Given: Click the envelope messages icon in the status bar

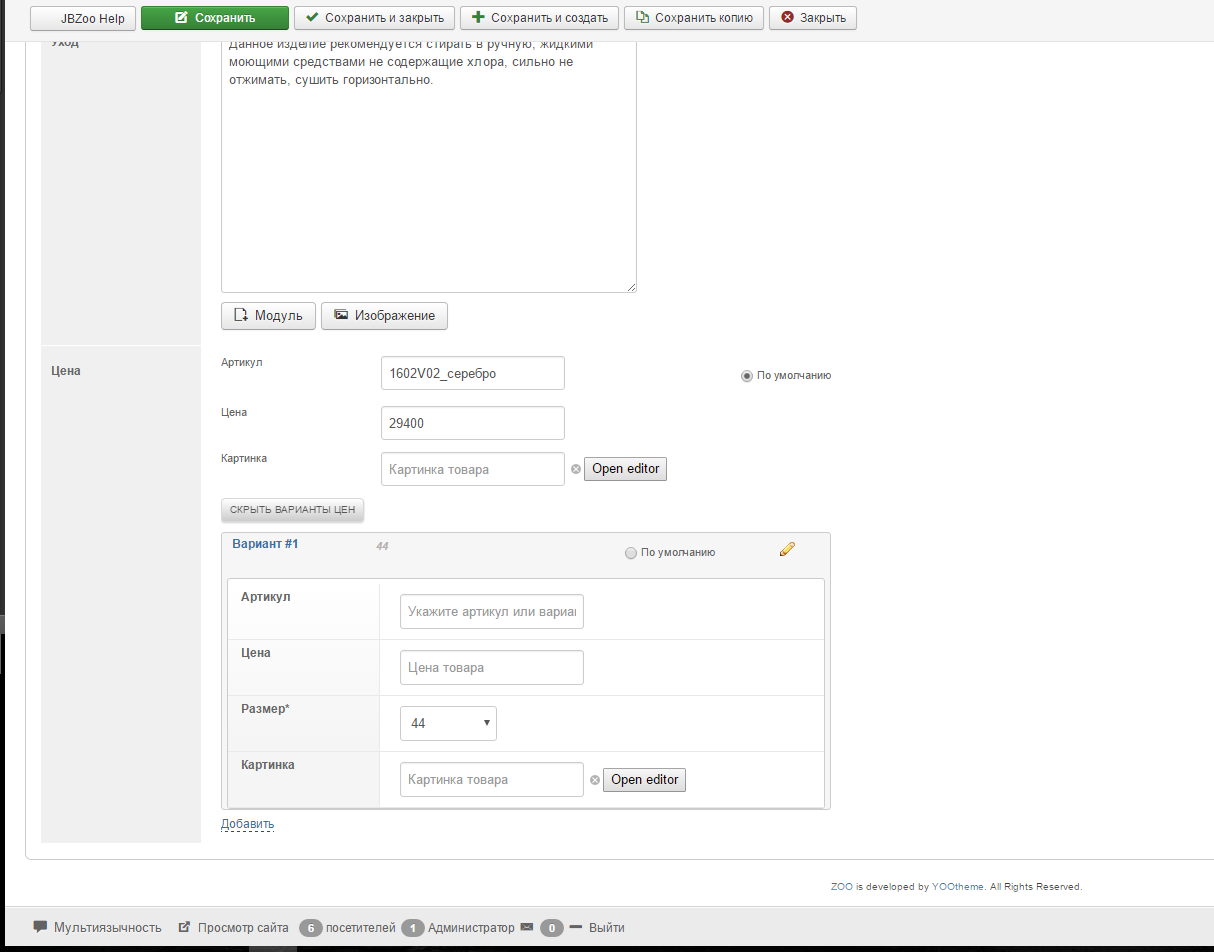Looking at the screenshot, I should click(x=527, y=927).
